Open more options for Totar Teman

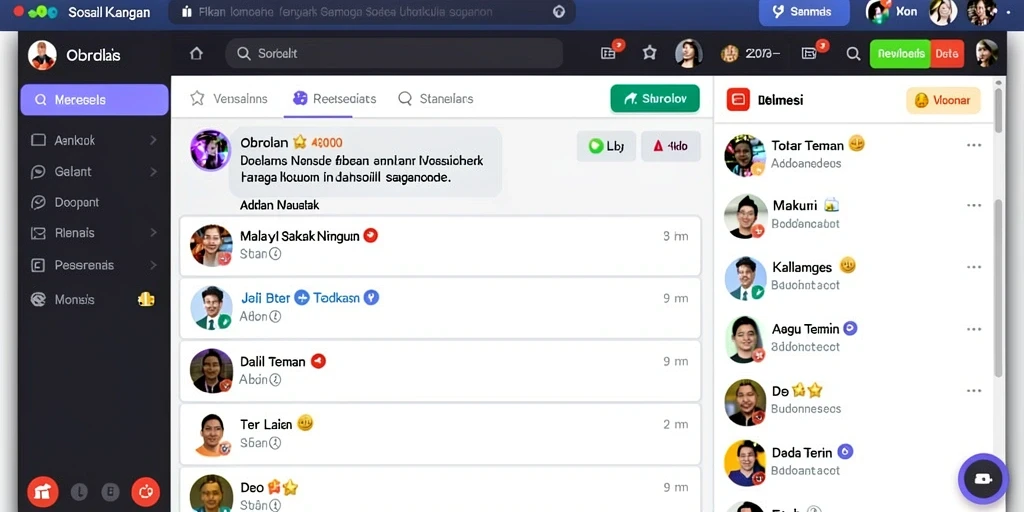pos(974,145)
